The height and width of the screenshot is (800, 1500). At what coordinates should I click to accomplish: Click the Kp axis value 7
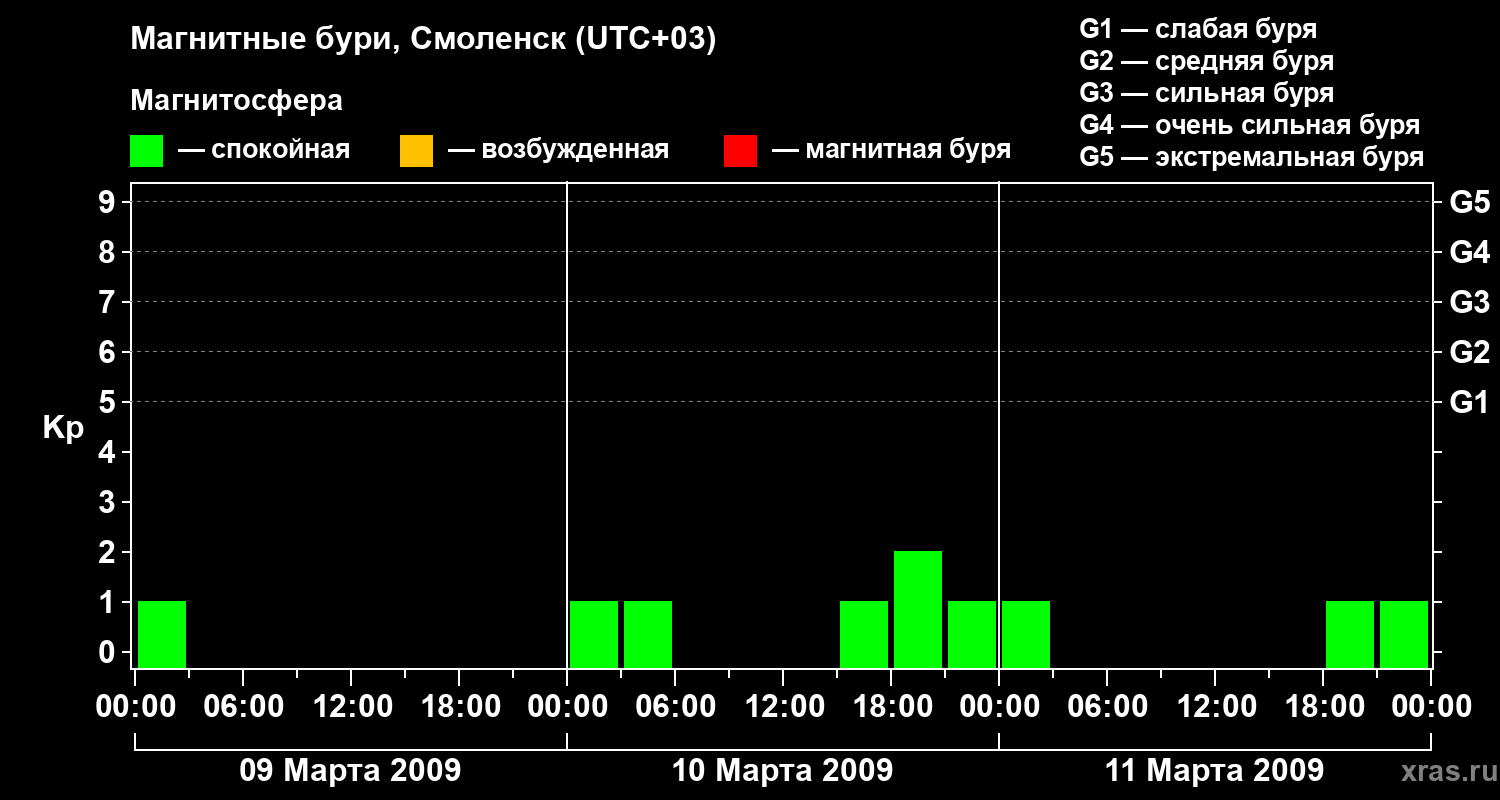tap(109, 302)
